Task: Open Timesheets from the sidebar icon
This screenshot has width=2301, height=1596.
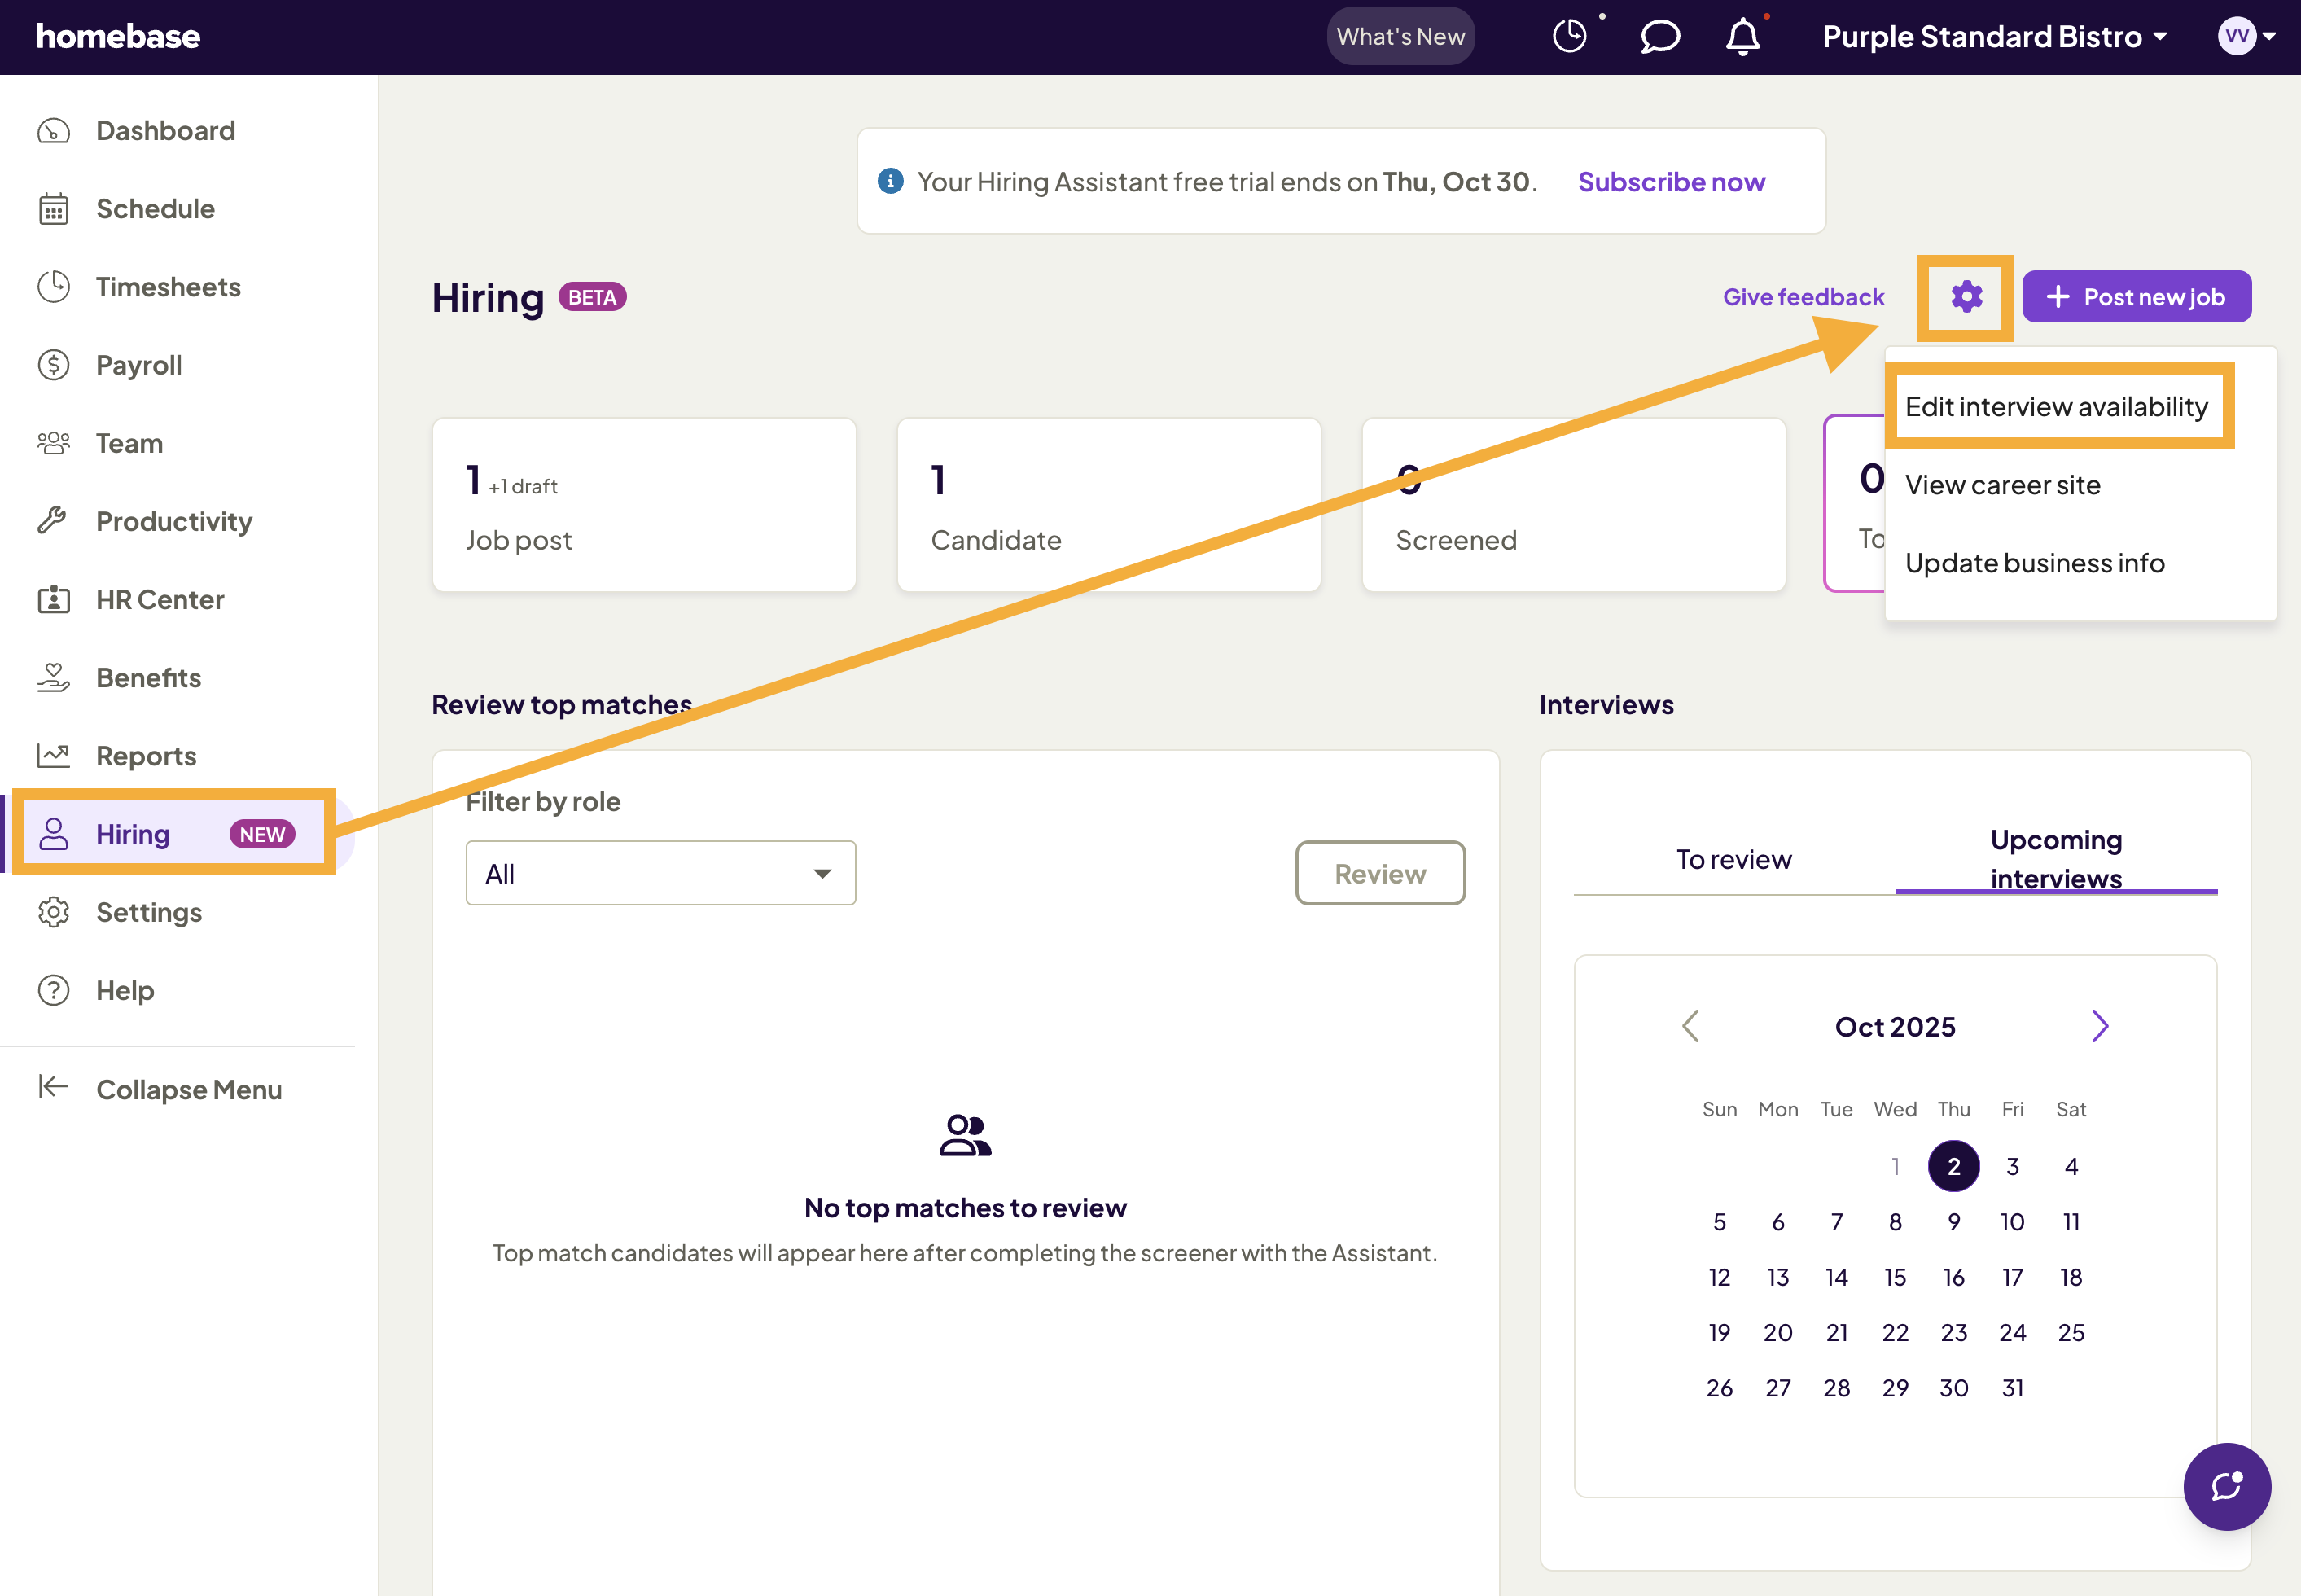Action: click(54, 287)
